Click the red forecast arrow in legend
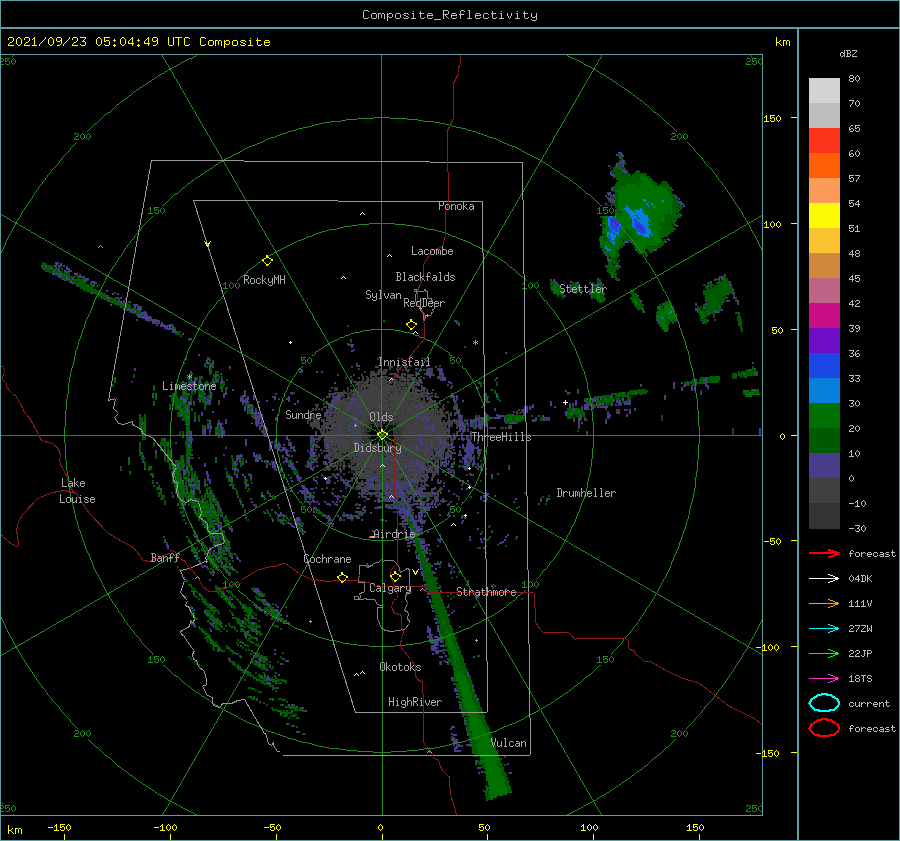The width and height of the screenshot is (900, 841). [824, 553]
